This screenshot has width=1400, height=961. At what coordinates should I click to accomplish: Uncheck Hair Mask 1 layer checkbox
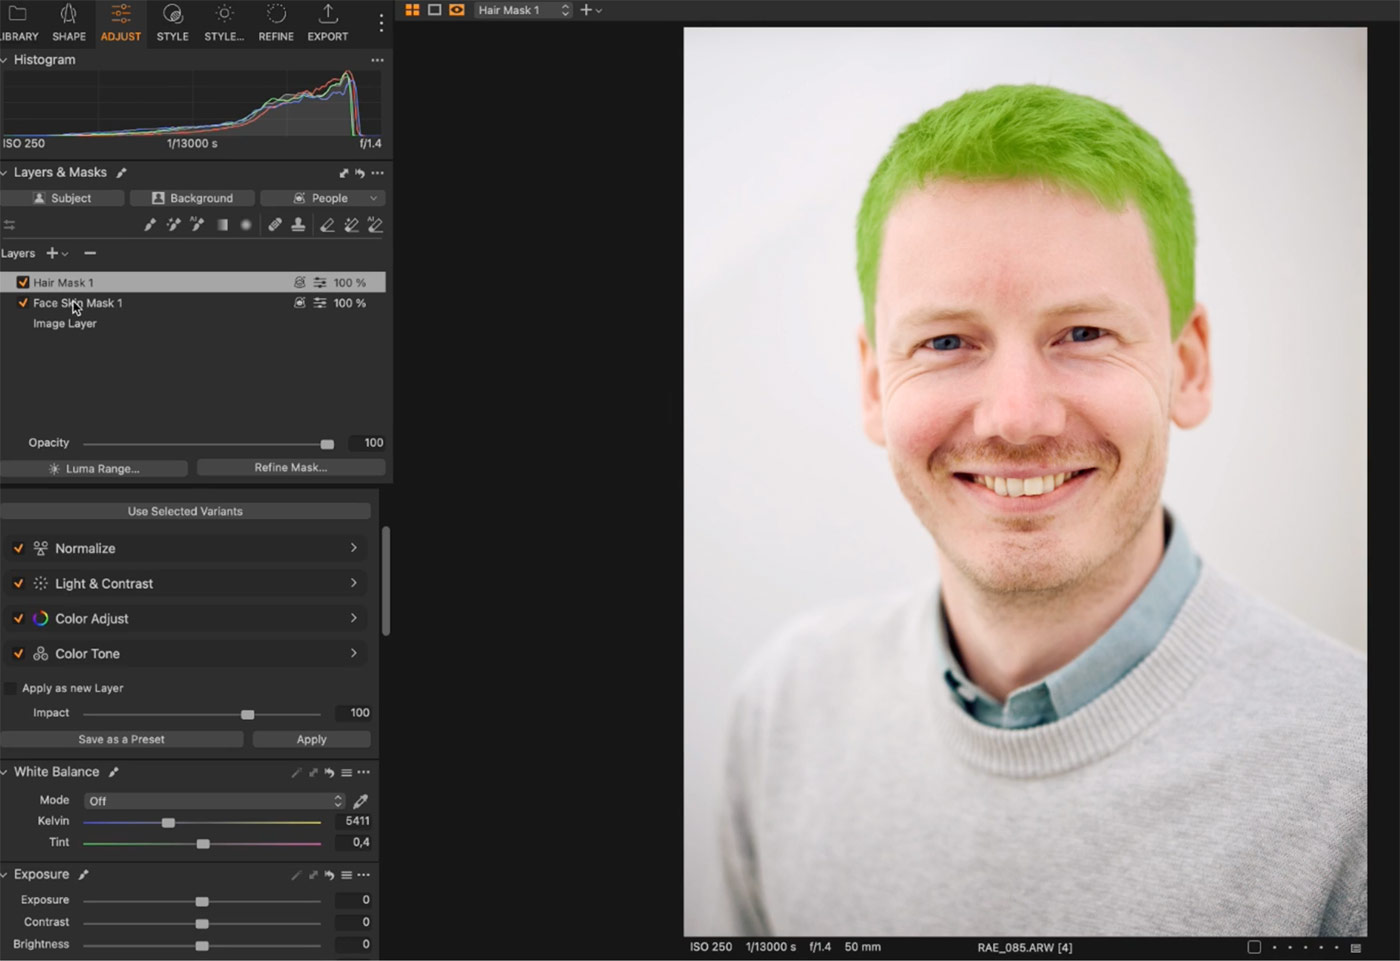tap(23, 283)
